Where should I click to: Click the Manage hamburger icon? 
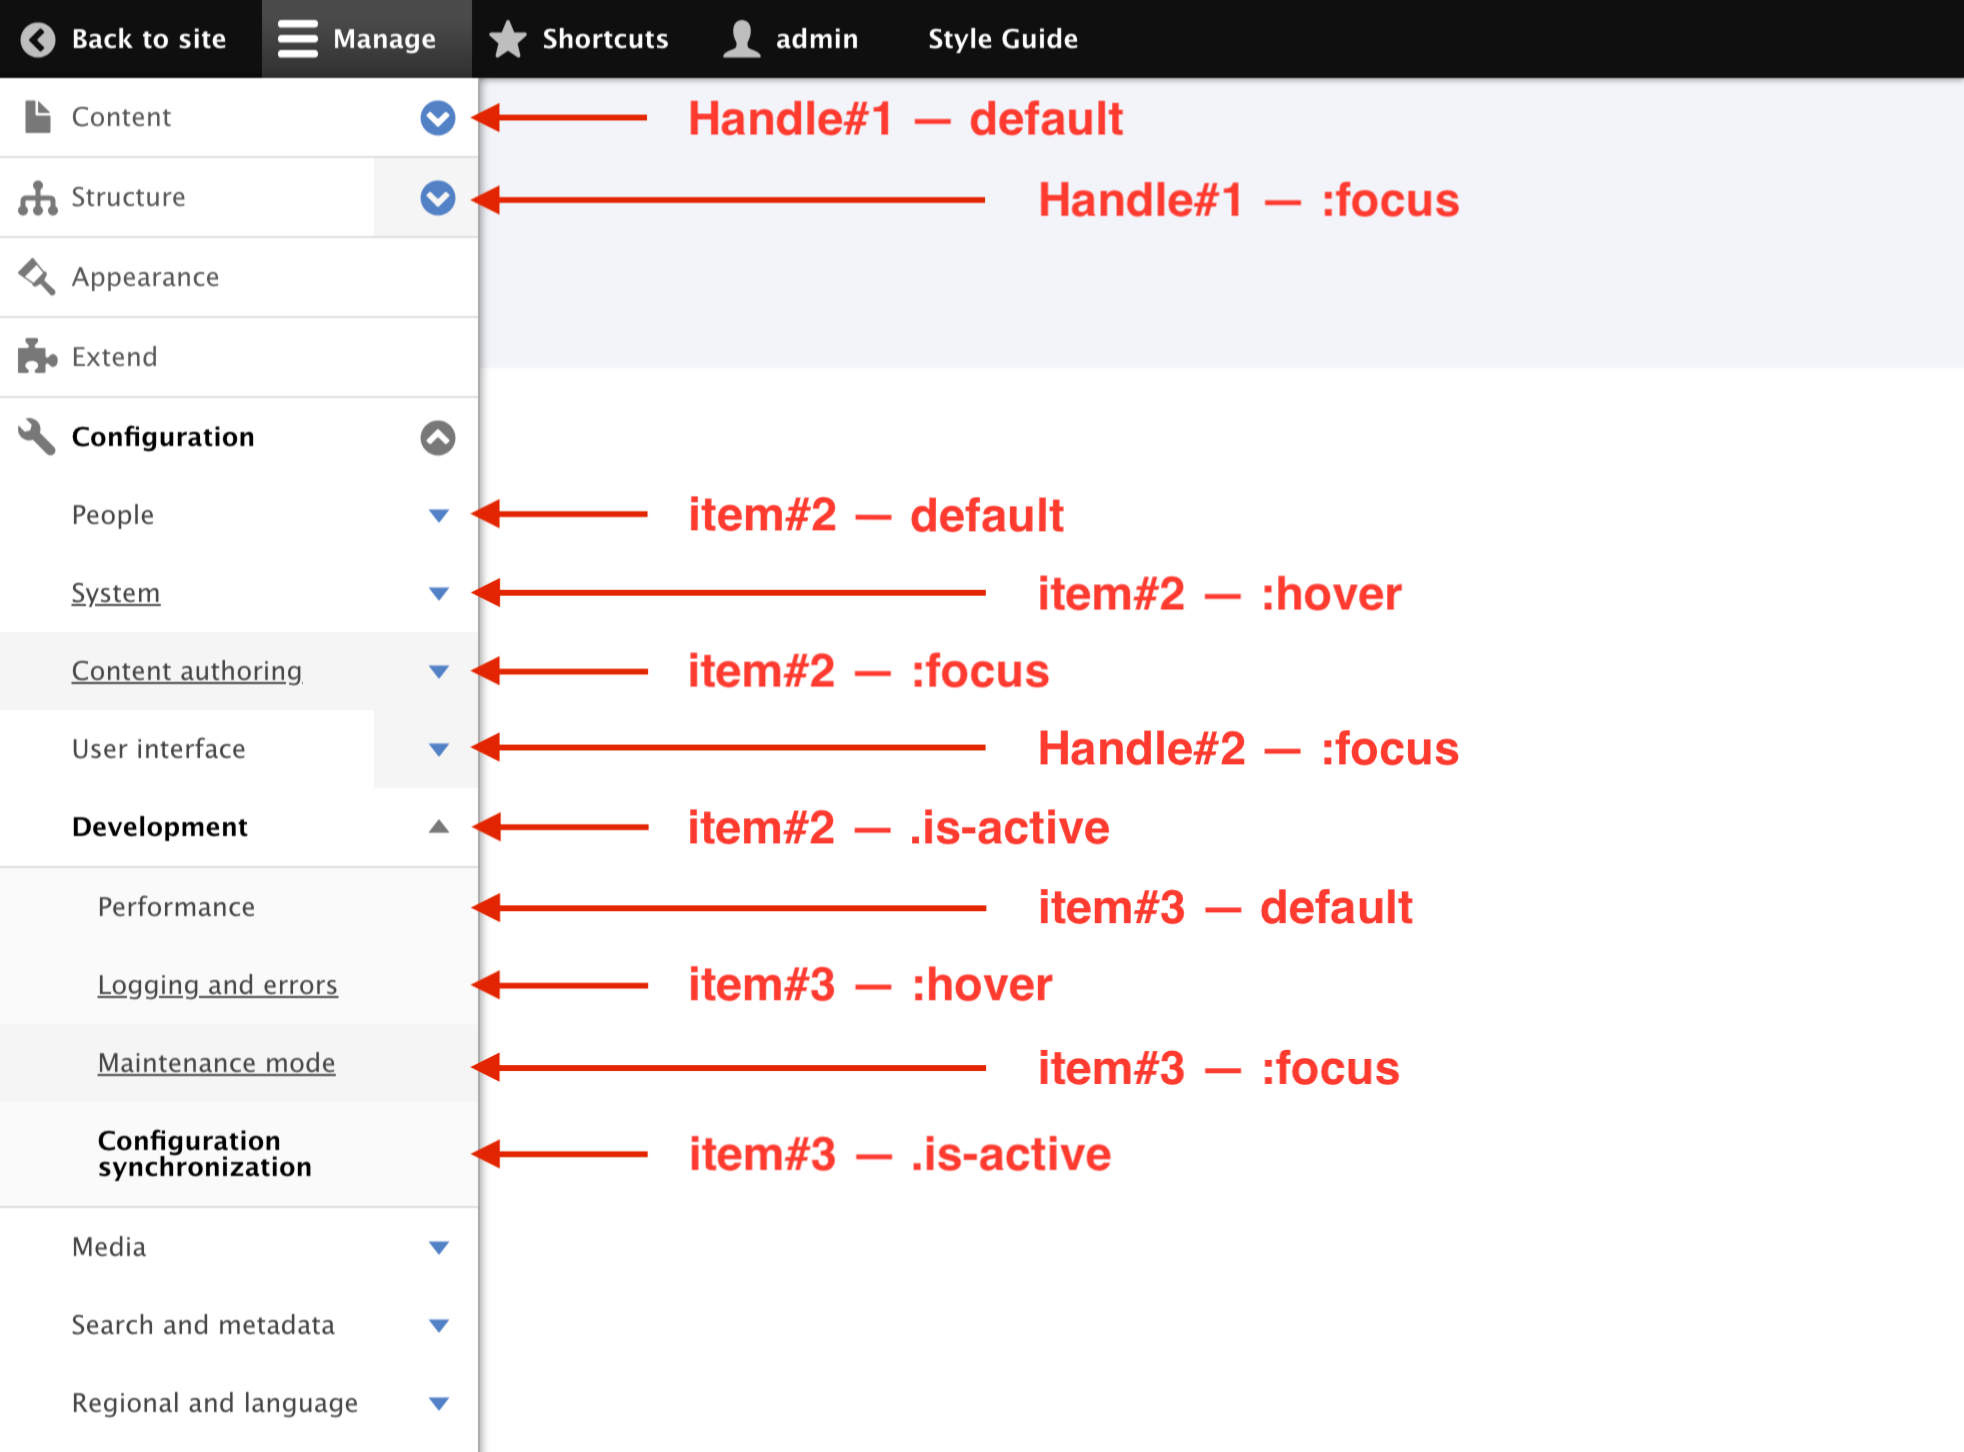click(297, 39)
